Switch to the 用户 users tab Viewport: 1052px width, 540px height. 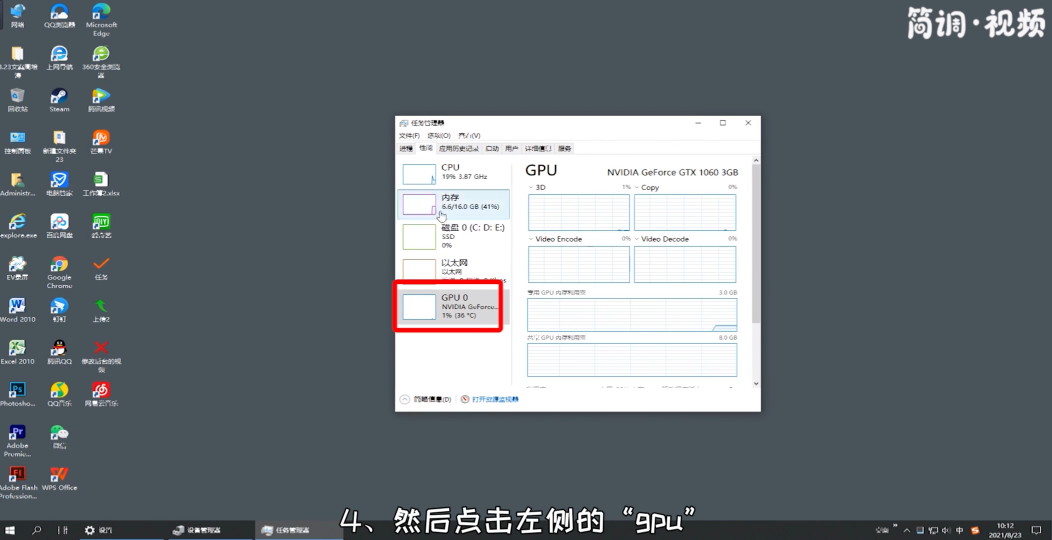coord(511,148)
